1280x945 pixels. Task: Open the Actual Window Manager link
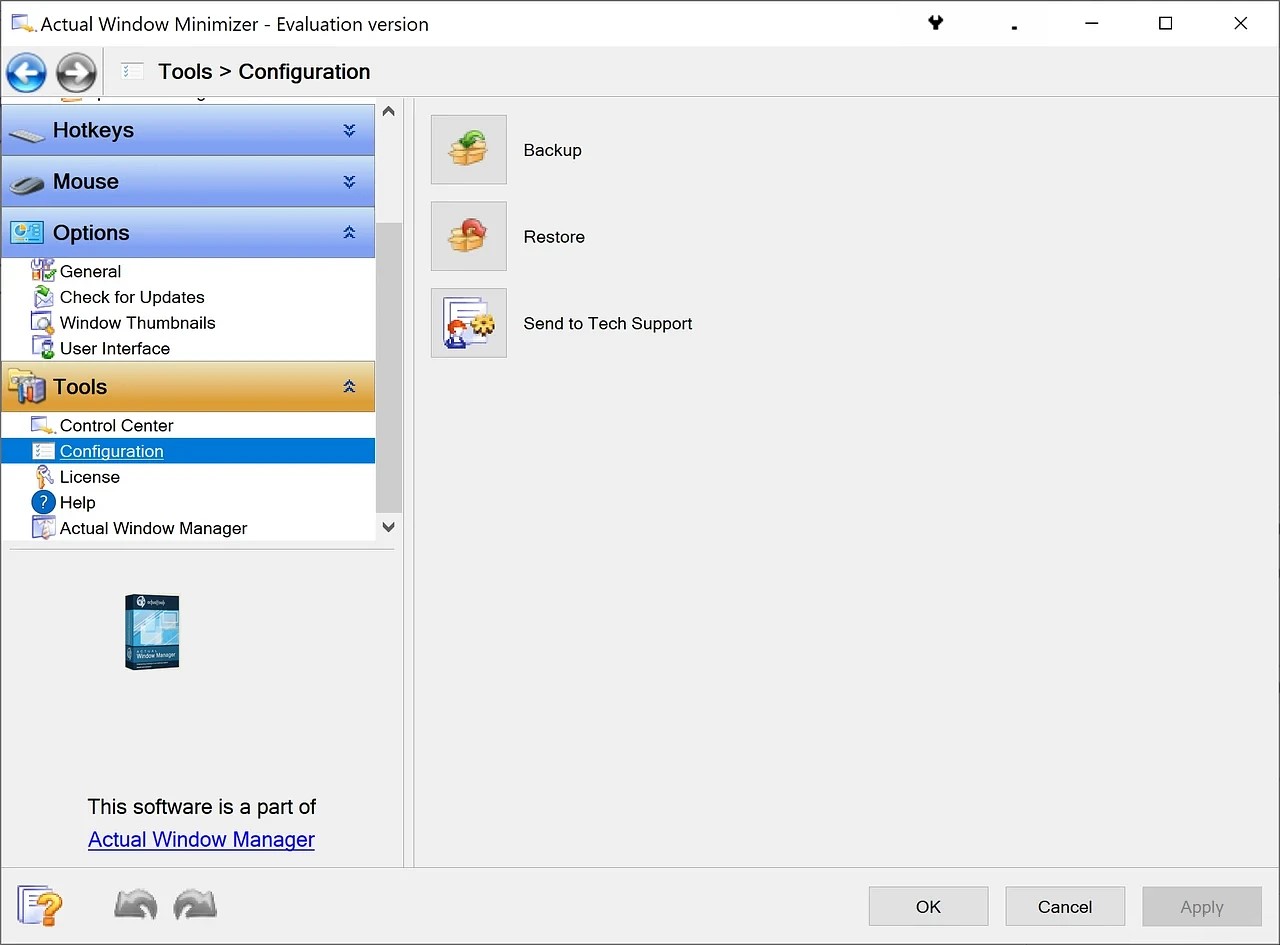[200, 839]
